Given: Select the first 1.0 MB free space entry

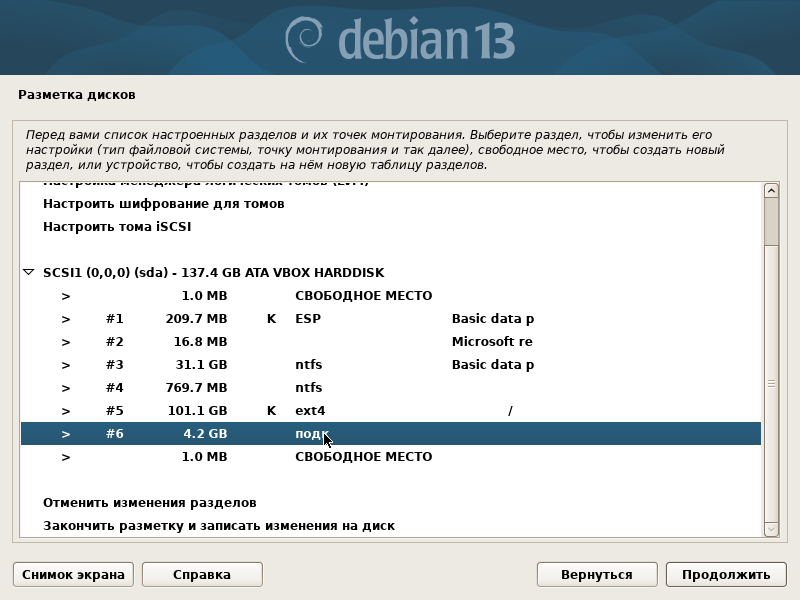Looking at the screenshot, I should coord(391,296).
